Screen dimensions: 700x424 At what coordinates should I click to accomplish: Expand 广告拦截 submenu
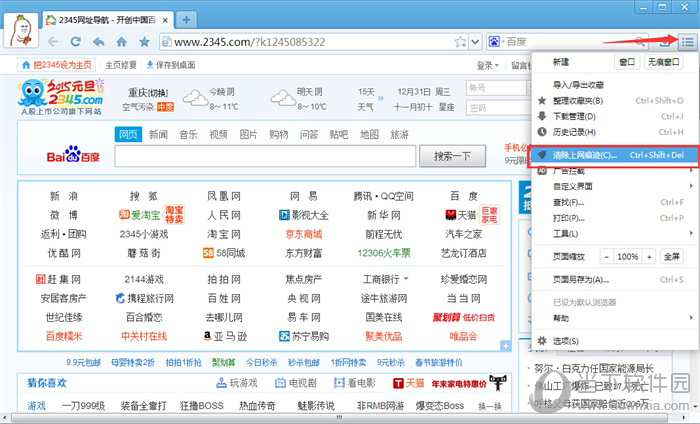[615, 171]
